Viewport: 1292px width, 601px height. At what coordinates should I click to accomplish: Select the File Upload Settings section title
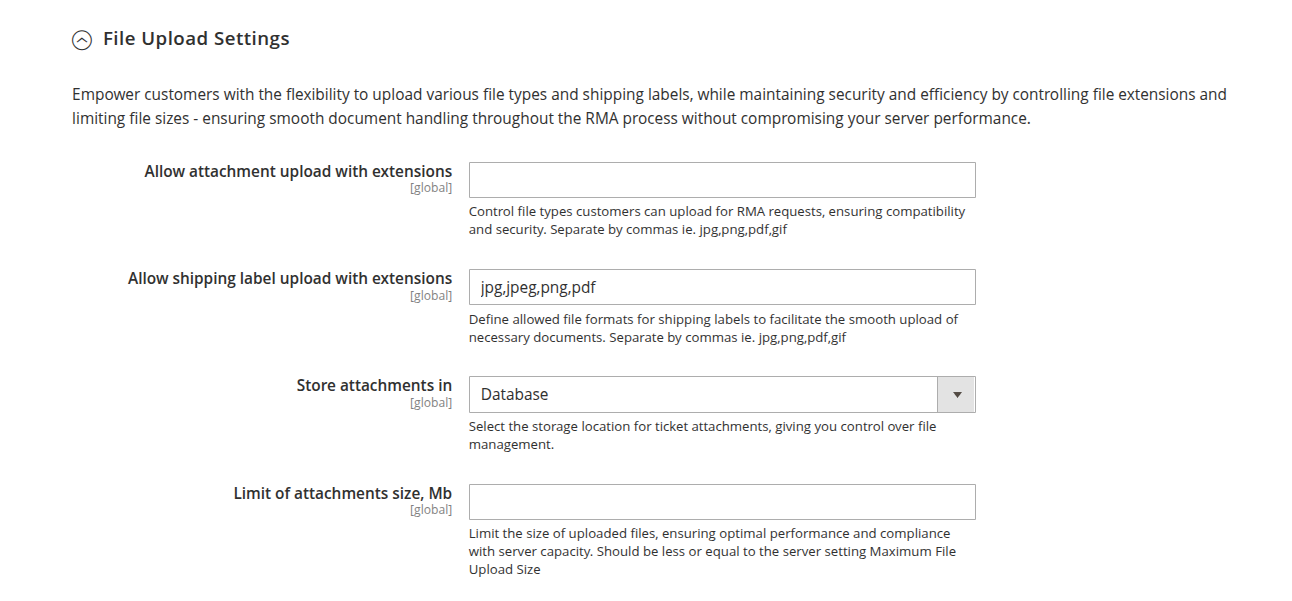[x=196, y=38]
